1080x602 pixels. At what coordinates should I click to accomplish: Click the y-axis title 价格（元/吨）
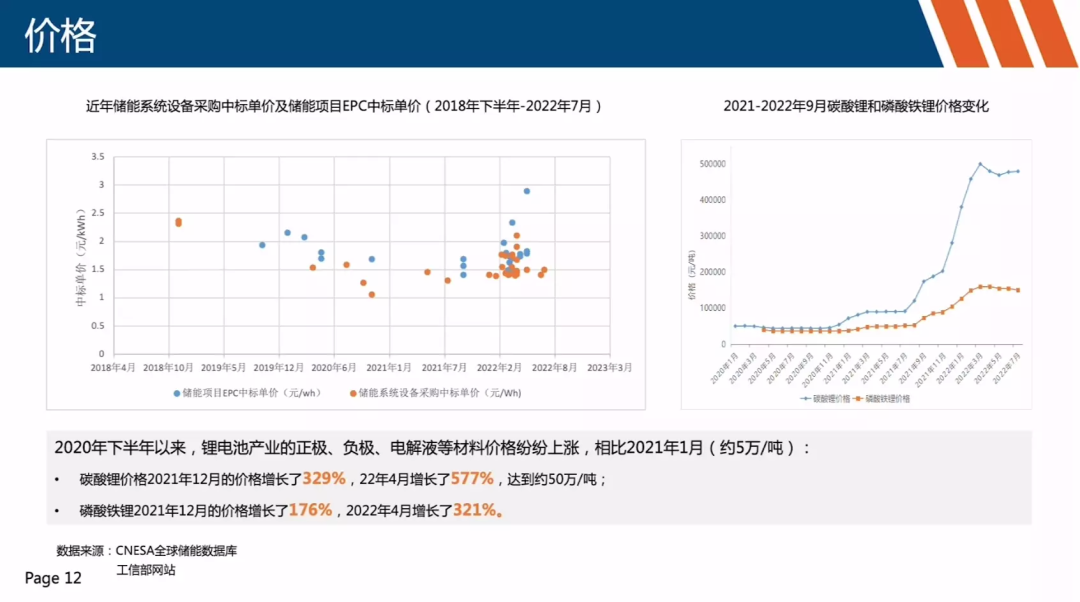[x=692, y=274]
